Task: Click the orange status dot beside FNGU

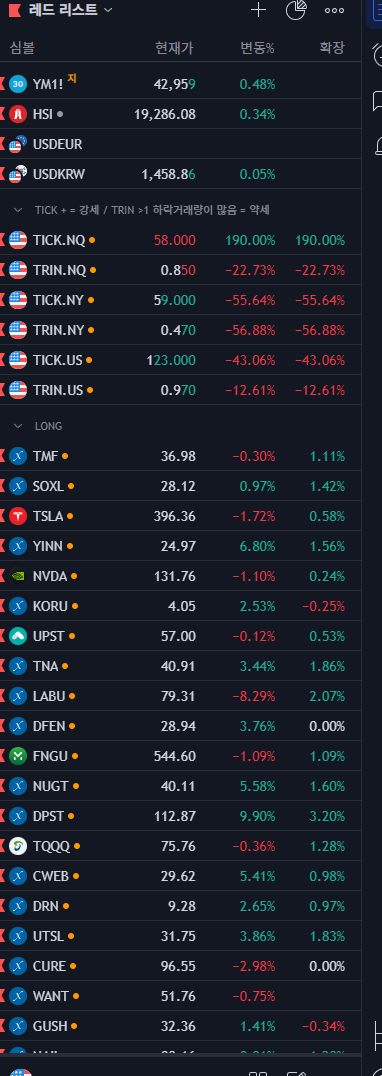Action: pos(75,756)
